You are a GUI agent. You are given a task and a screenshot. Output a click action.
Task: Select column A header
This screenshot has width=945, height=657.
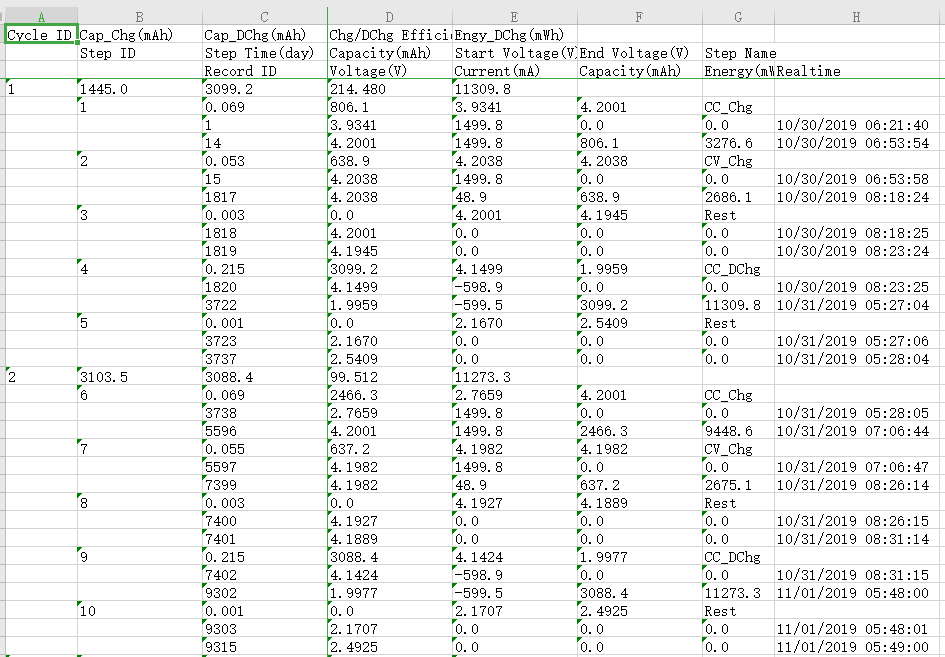click(42, 16)
